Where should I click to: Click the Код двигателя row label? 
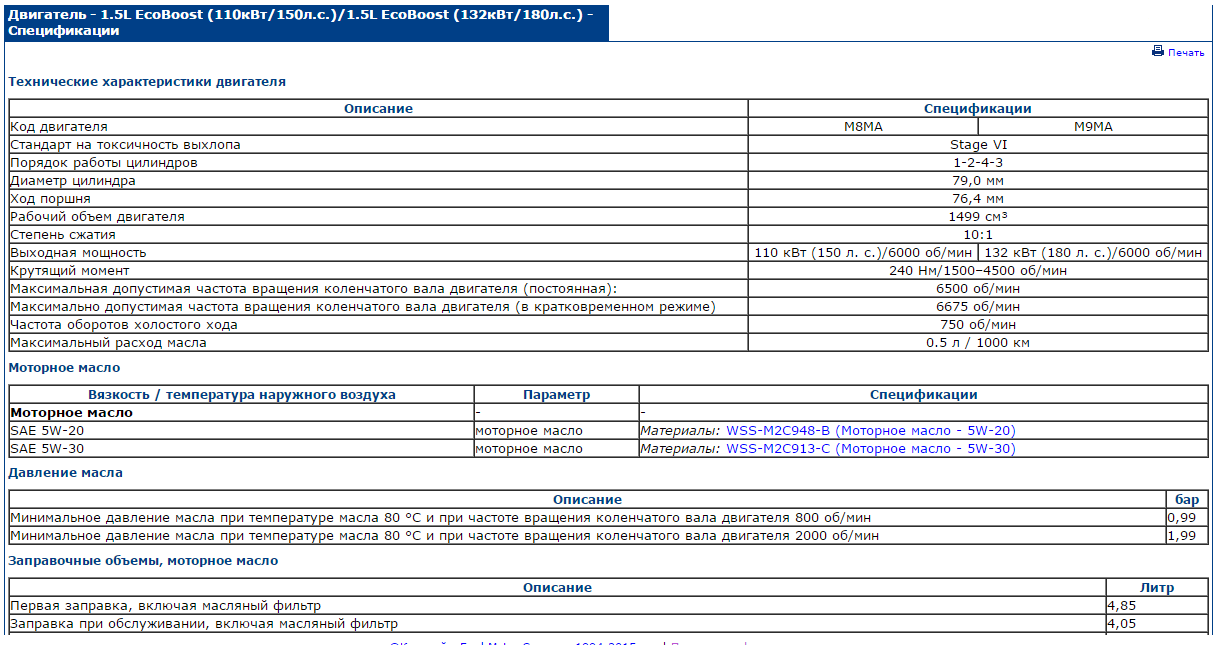pyautogui.click(x=59, y=127)
